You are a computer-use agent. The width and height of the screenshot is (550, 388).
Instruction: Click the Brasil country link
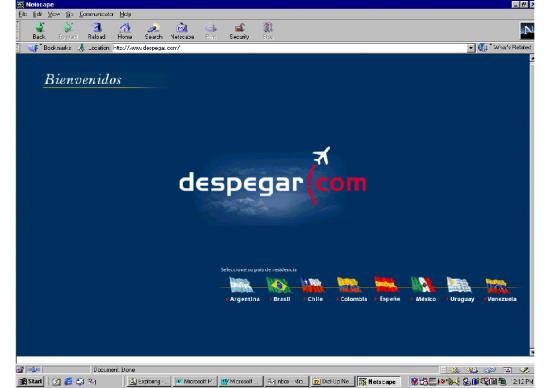[x=282, y=299]
